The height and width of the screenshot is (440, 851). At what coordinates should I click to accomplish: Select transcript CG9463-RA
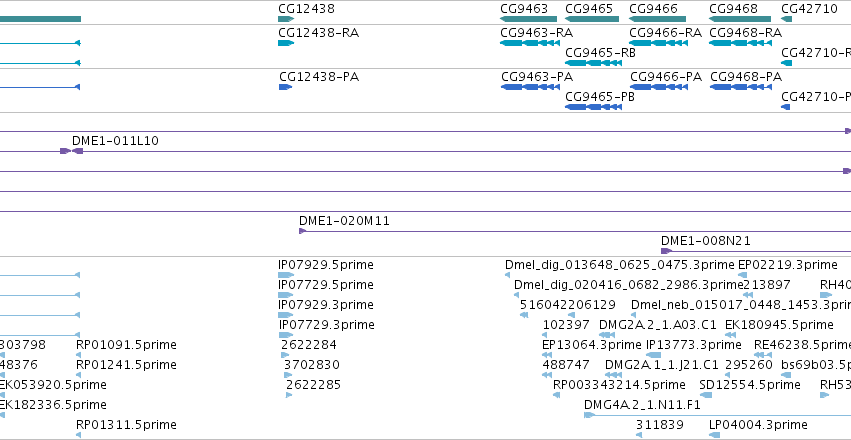point(536,33)
